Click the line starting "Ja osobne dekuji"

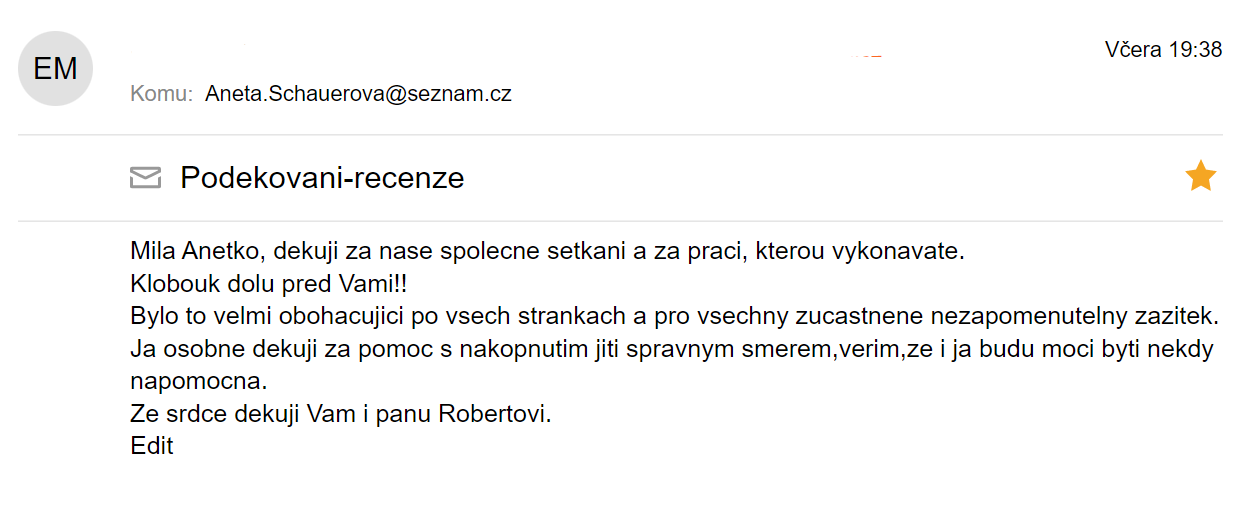(x=672, y=350)
